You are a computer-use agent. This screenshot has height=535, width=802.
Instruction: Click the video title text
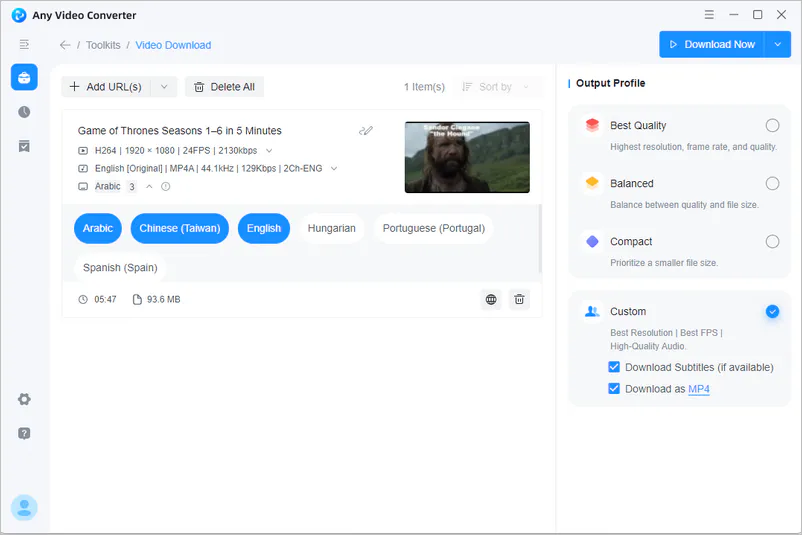pos(180,131)
